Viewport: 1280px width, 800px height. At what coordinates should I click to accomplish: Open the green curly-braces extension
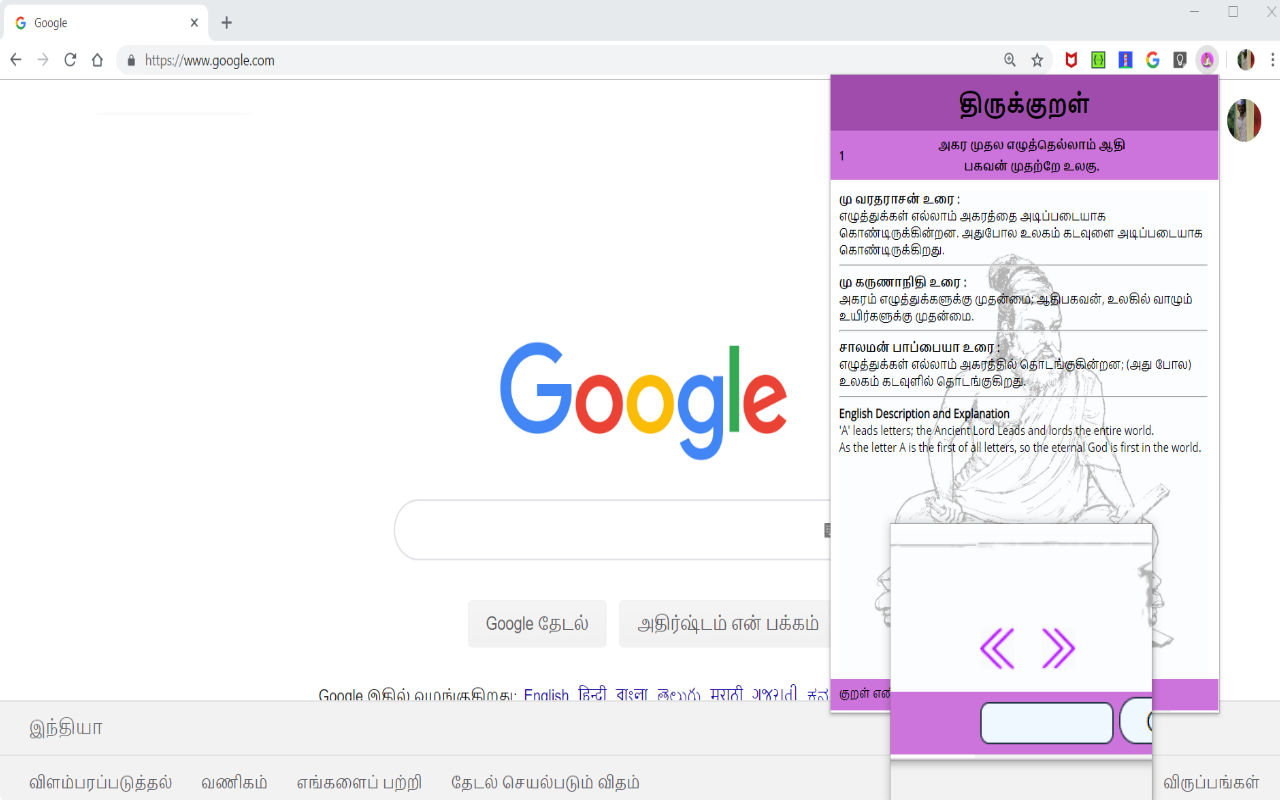(x=1098, y=60)
